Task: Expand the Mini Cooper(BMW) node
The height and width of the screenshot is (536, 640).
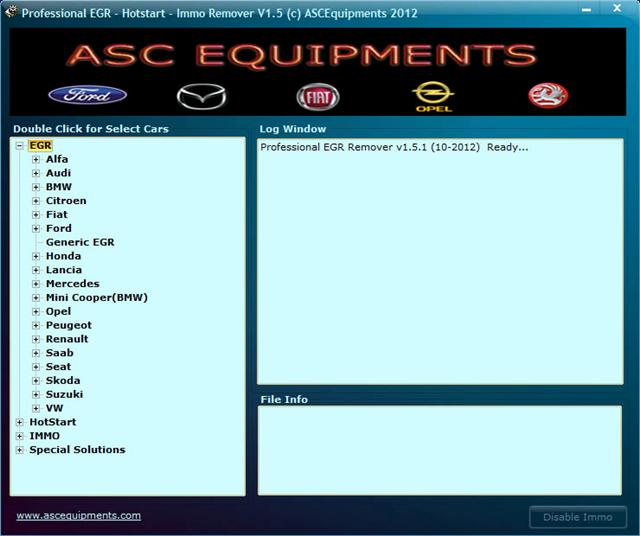Action: coord(36,298)
